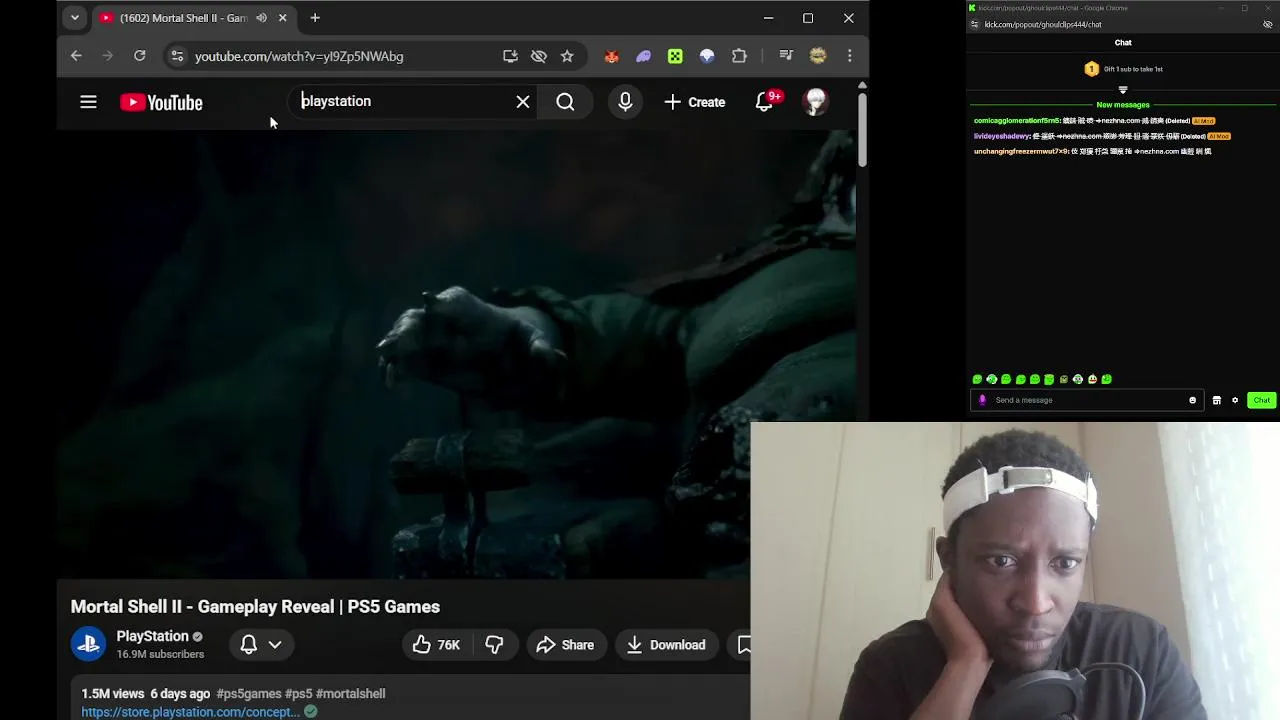Open the store.playstation.com concept link
This screenshot has width=1280, height=720.
pyautogui.click(x=190, y=712)
